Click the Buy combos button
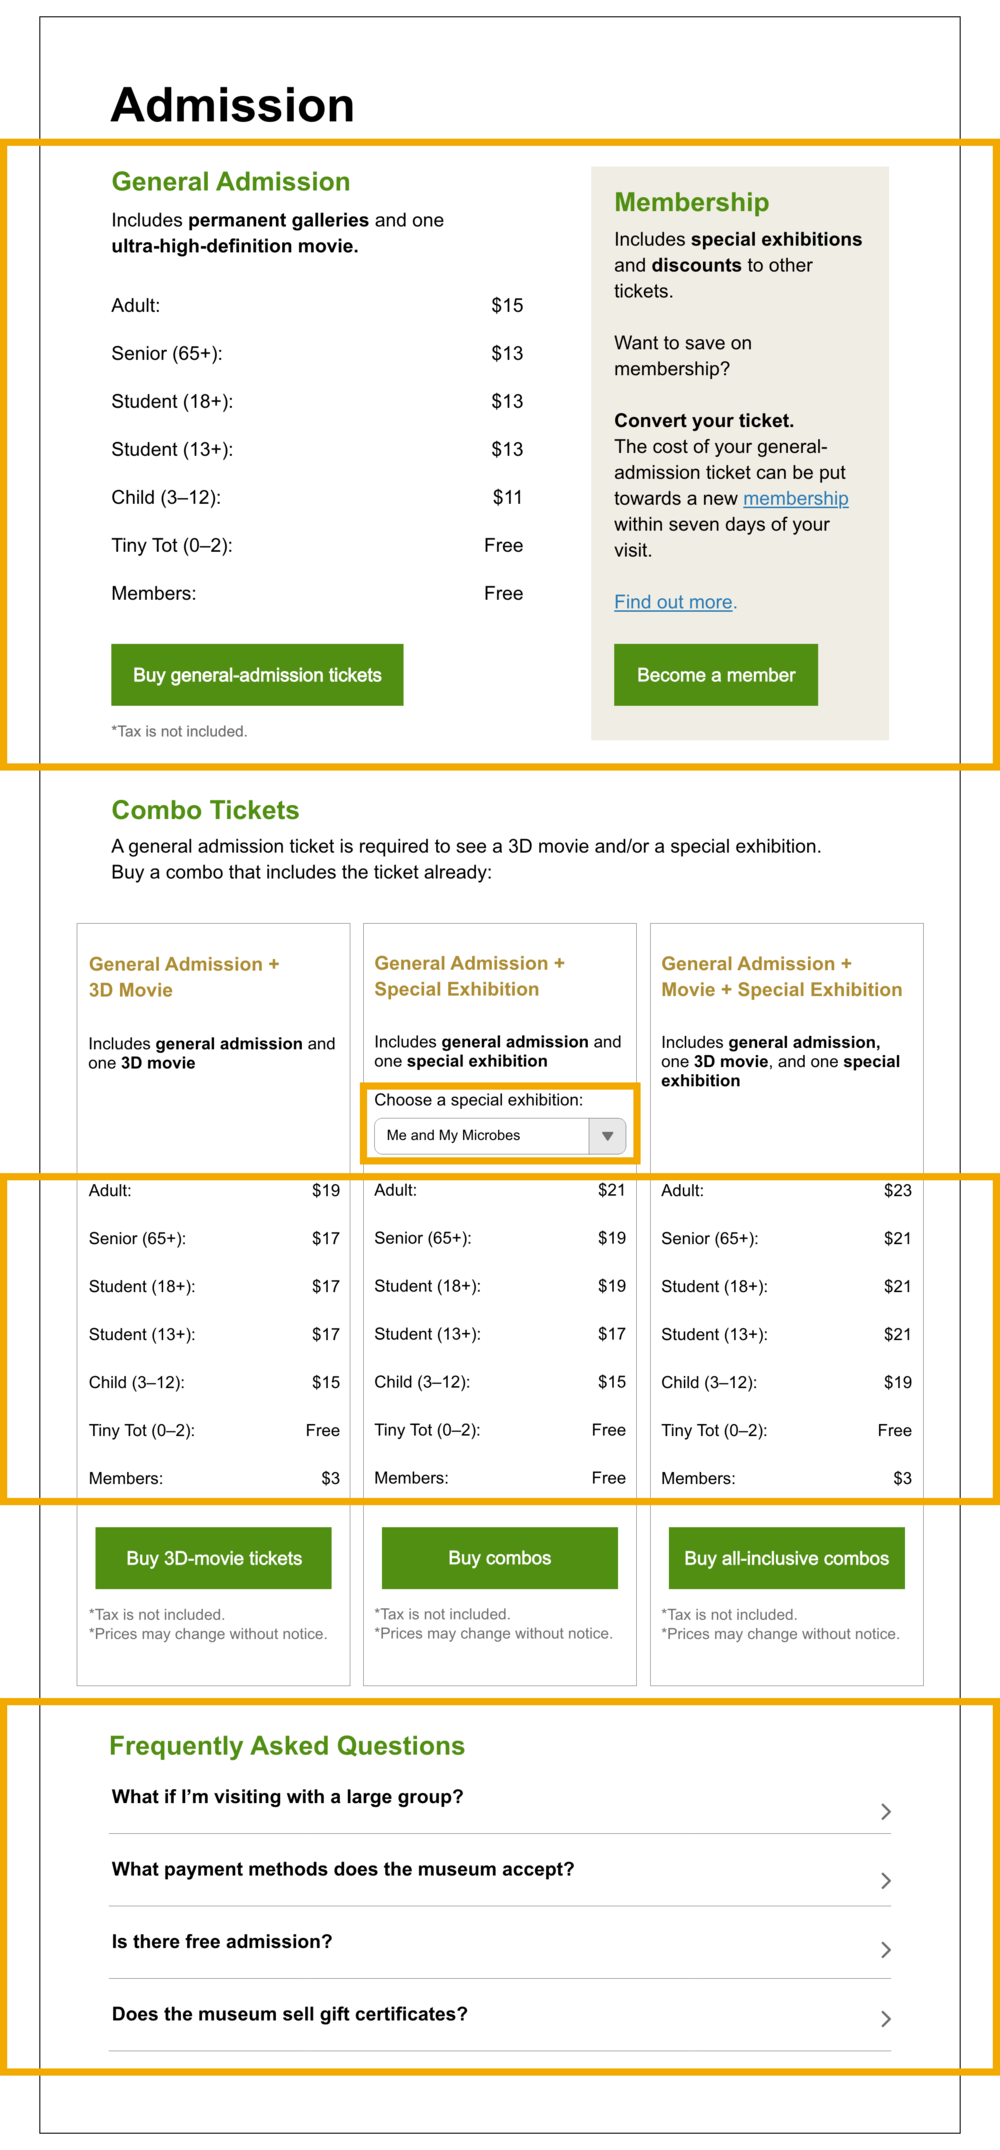 pos(500,1558)
